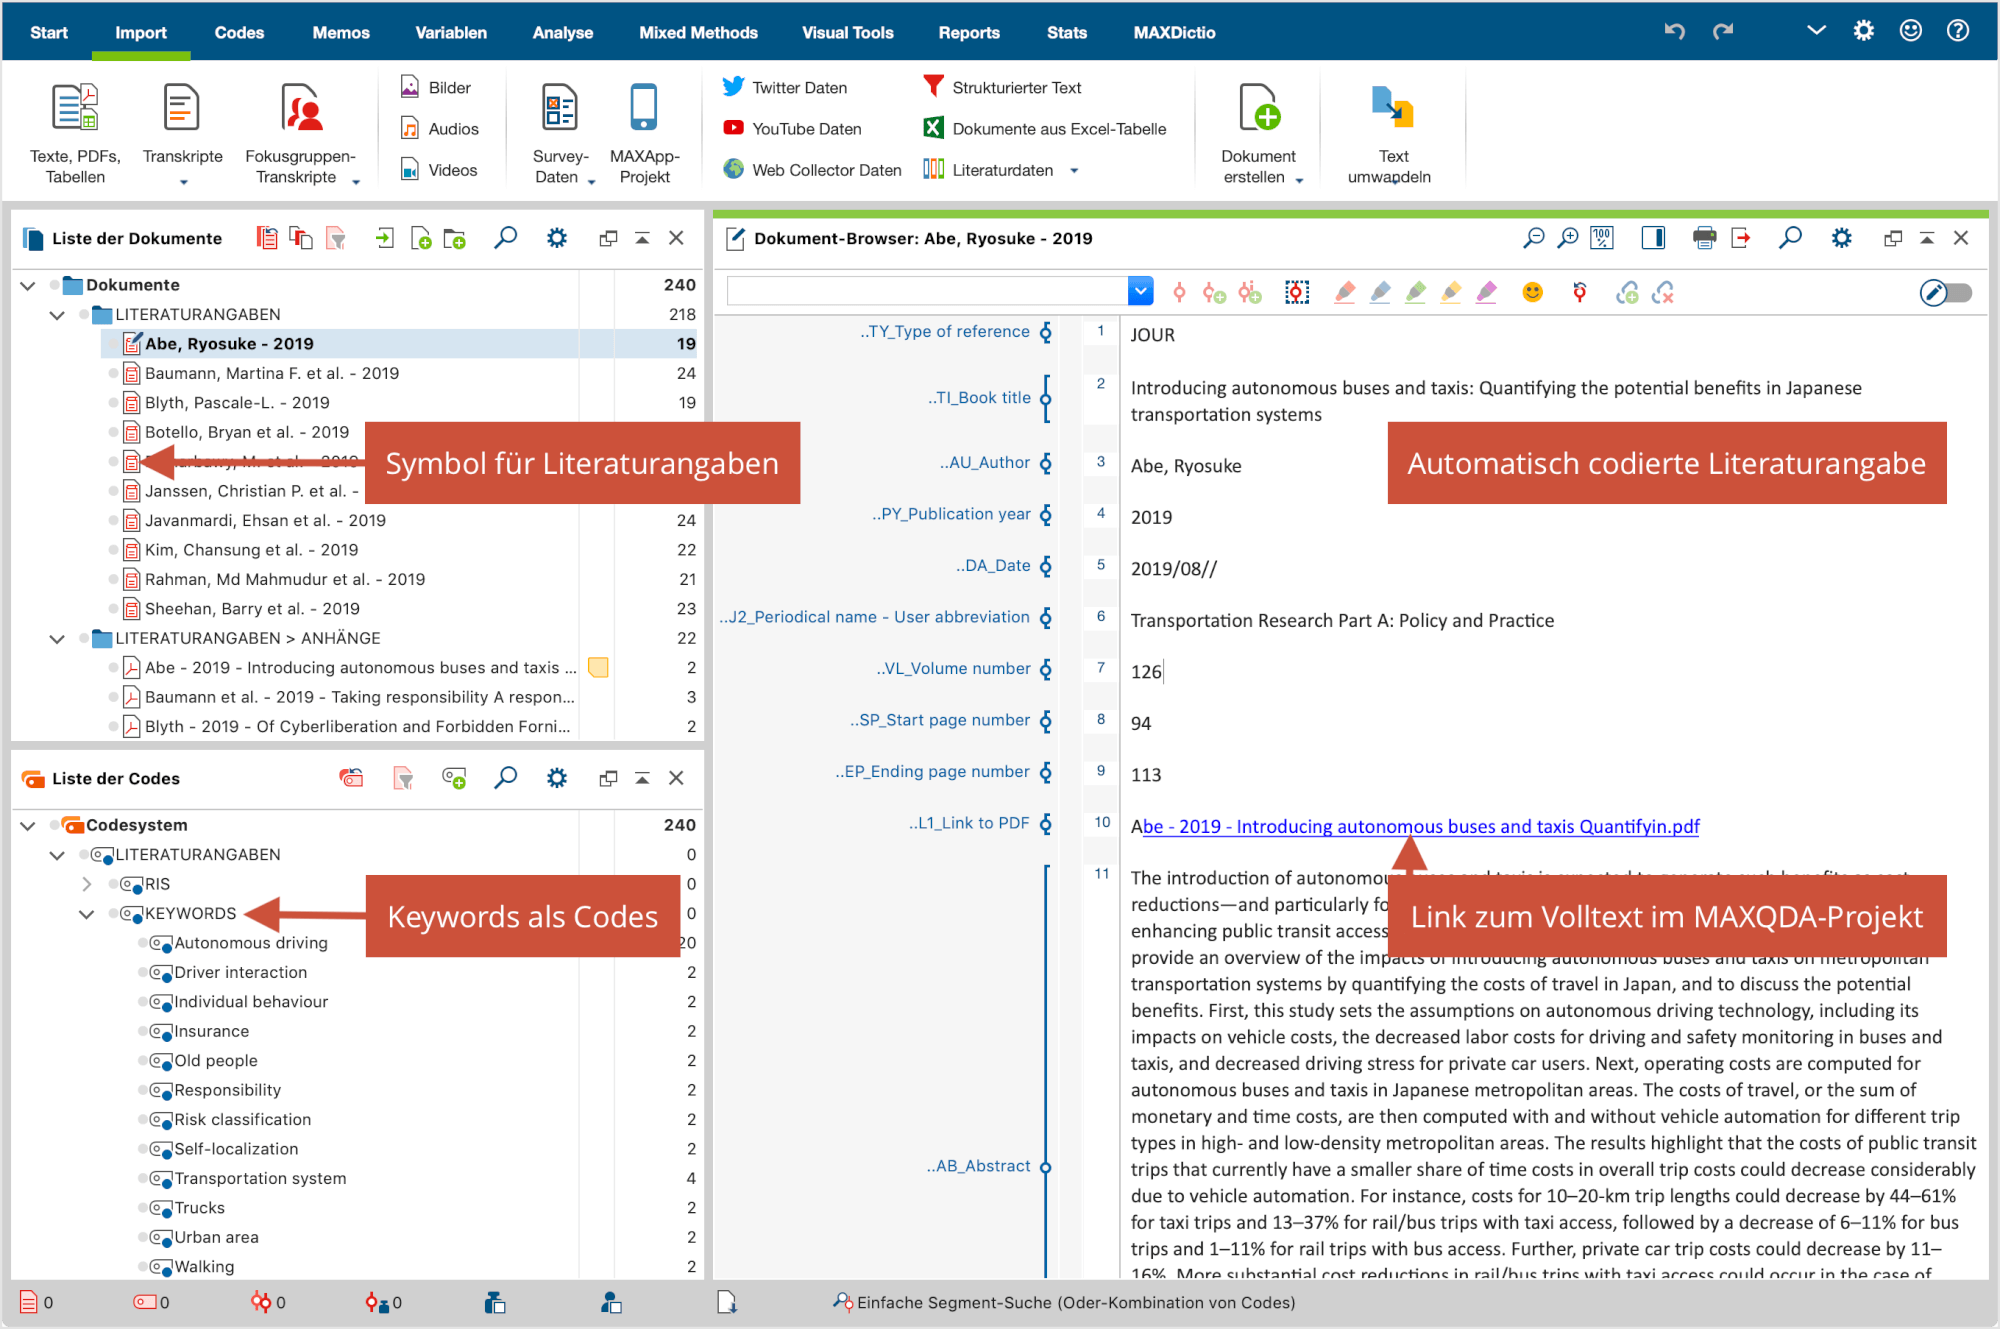Image resolution: width=2000 pixels, height=1329 pixels.
Task: Click the code quick-list input field
Action: pyautogui.click(x=927, y=291)
